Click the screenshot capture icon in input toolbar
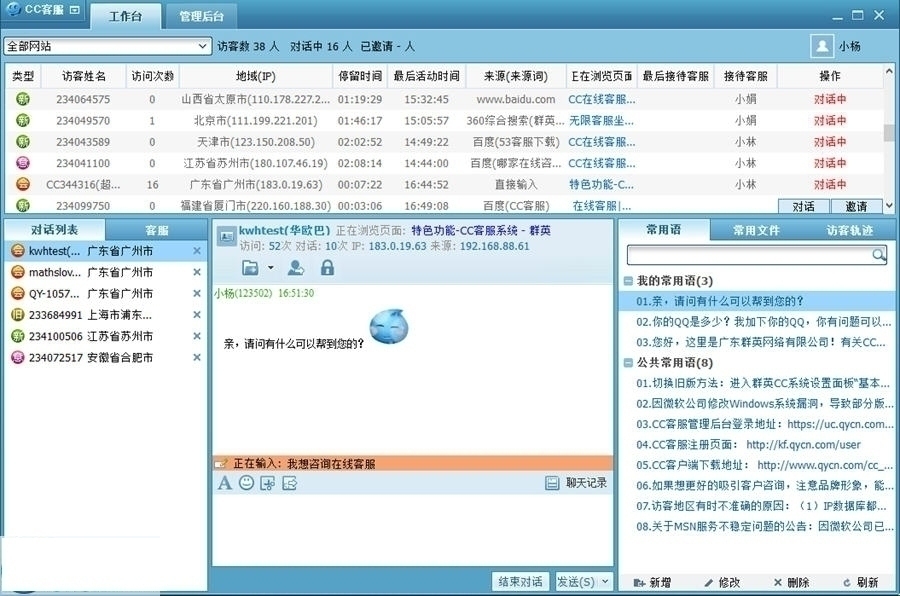 [x=267, y=483]
